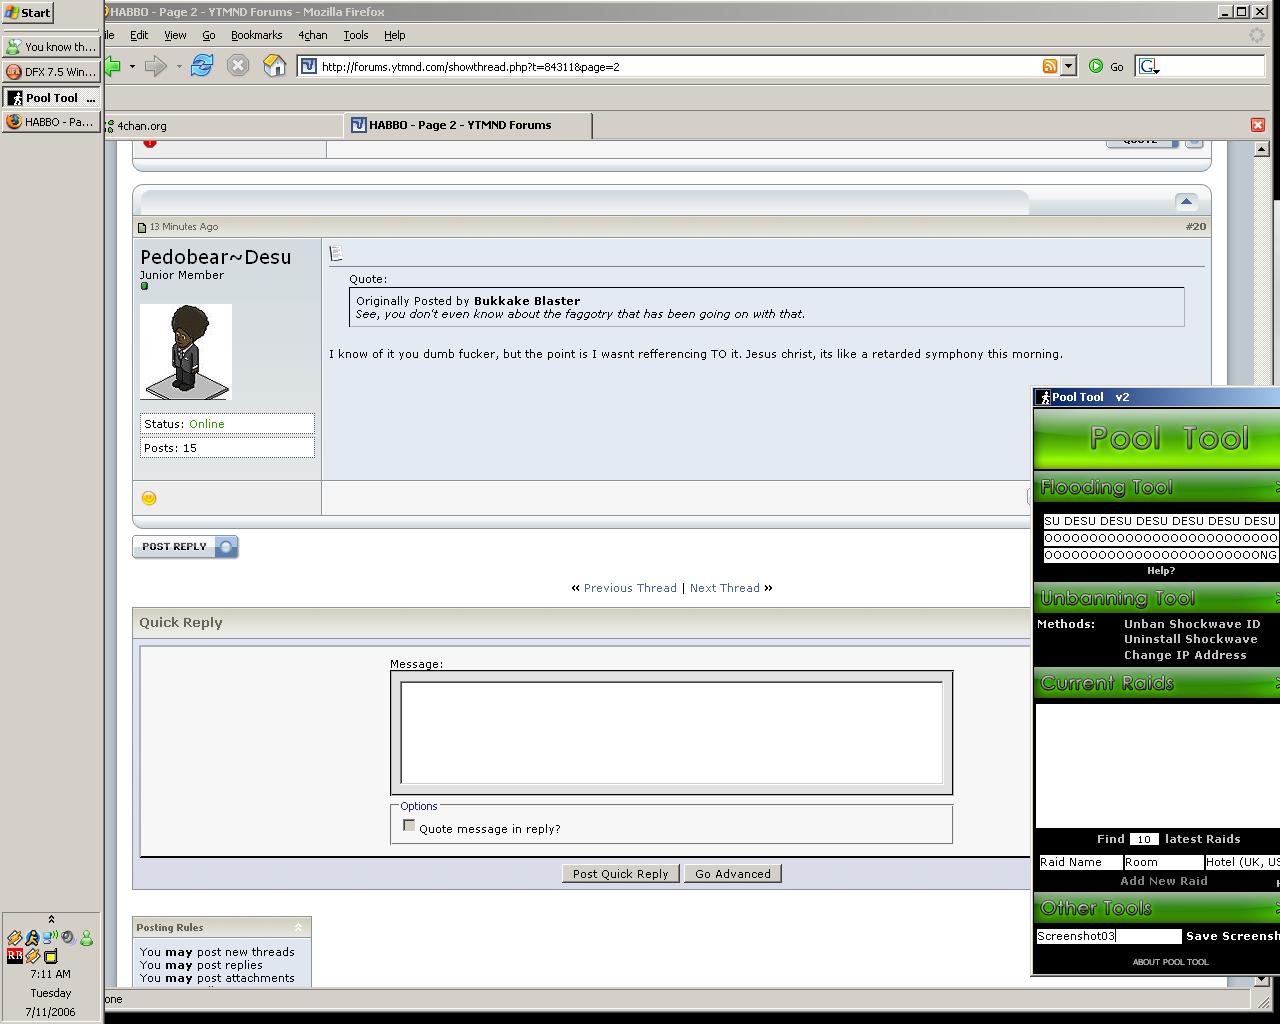Click the POST REPLY button
Viewport: 1280px width, 1024px height.
click(185, 547)
